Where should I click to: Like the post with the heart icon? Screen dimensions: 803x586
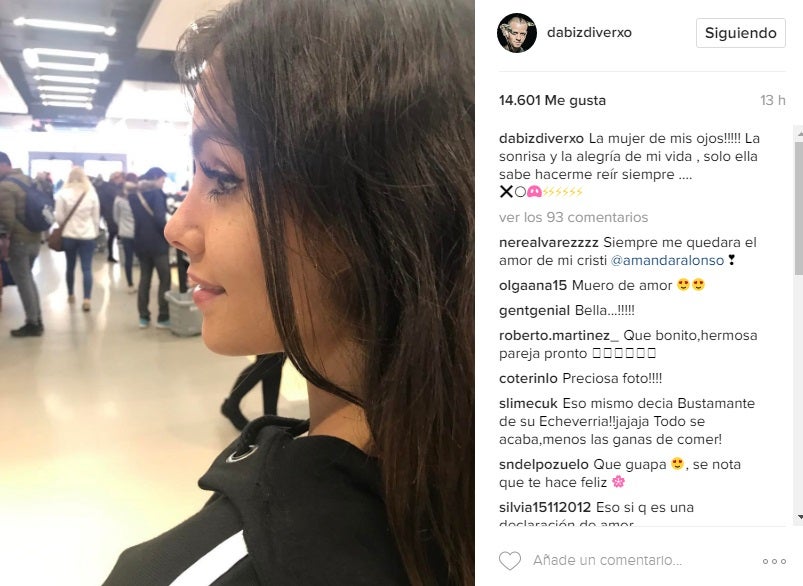coord(510,561)
